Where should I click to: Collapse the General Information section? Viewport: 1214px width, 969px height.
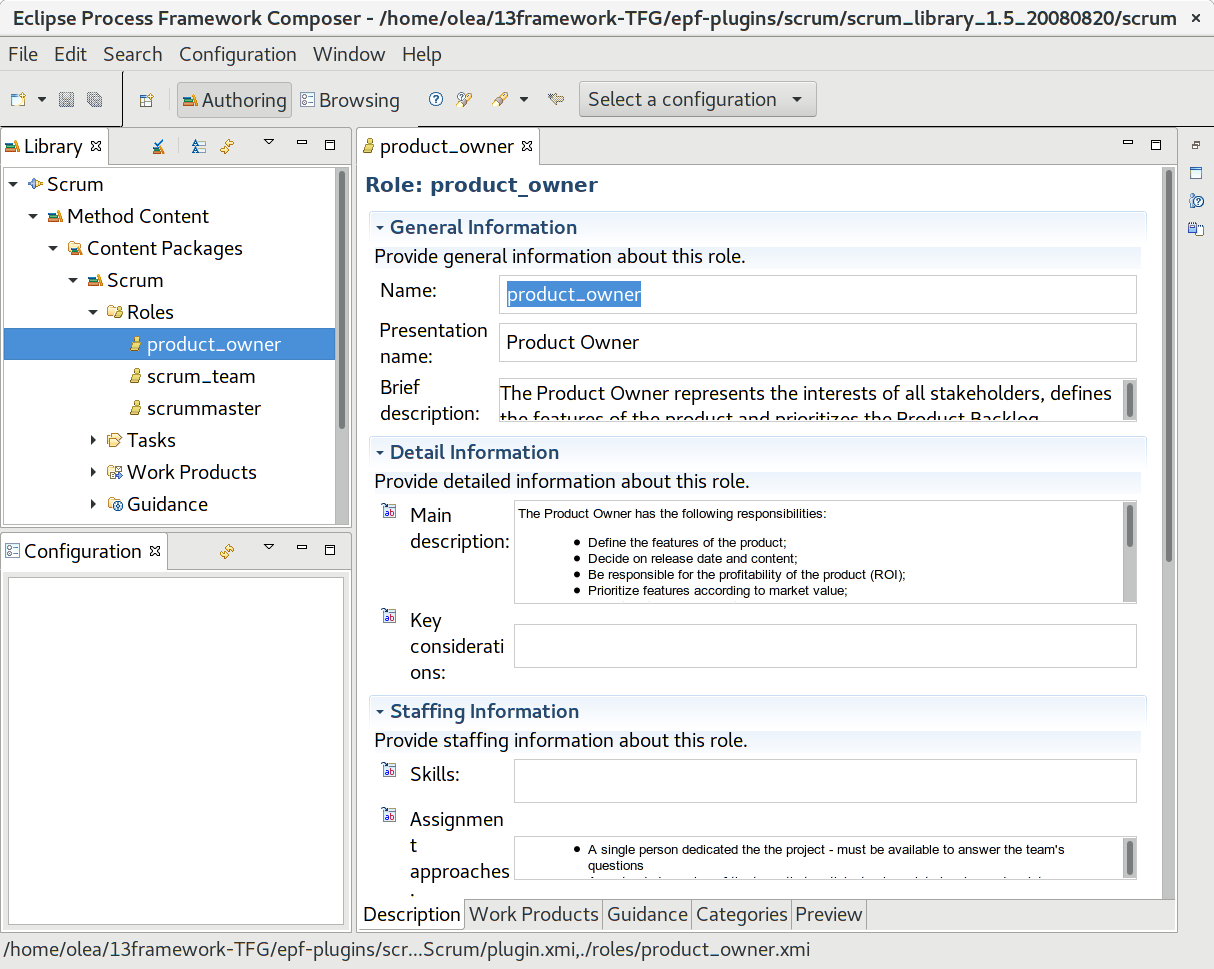(380, 227)
